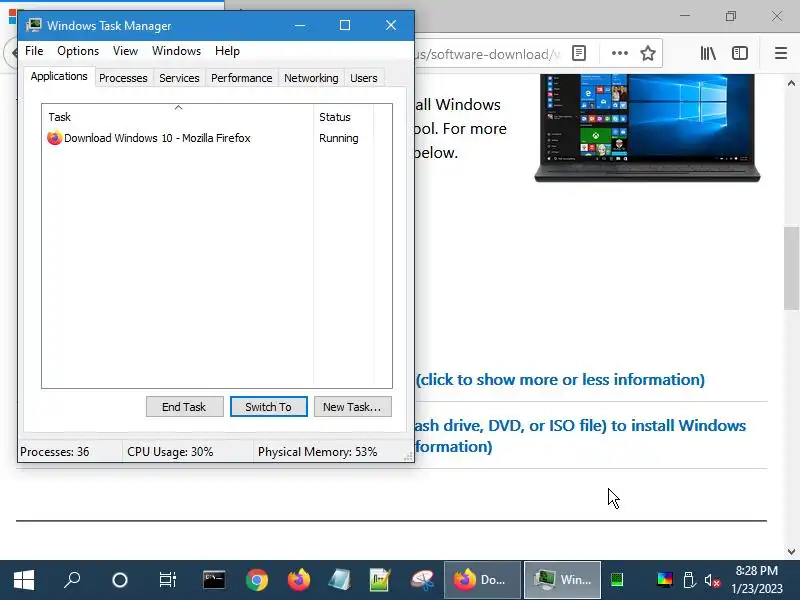Open the File menu in Task Manager
The image size is (800, 600).
point(34,51)
